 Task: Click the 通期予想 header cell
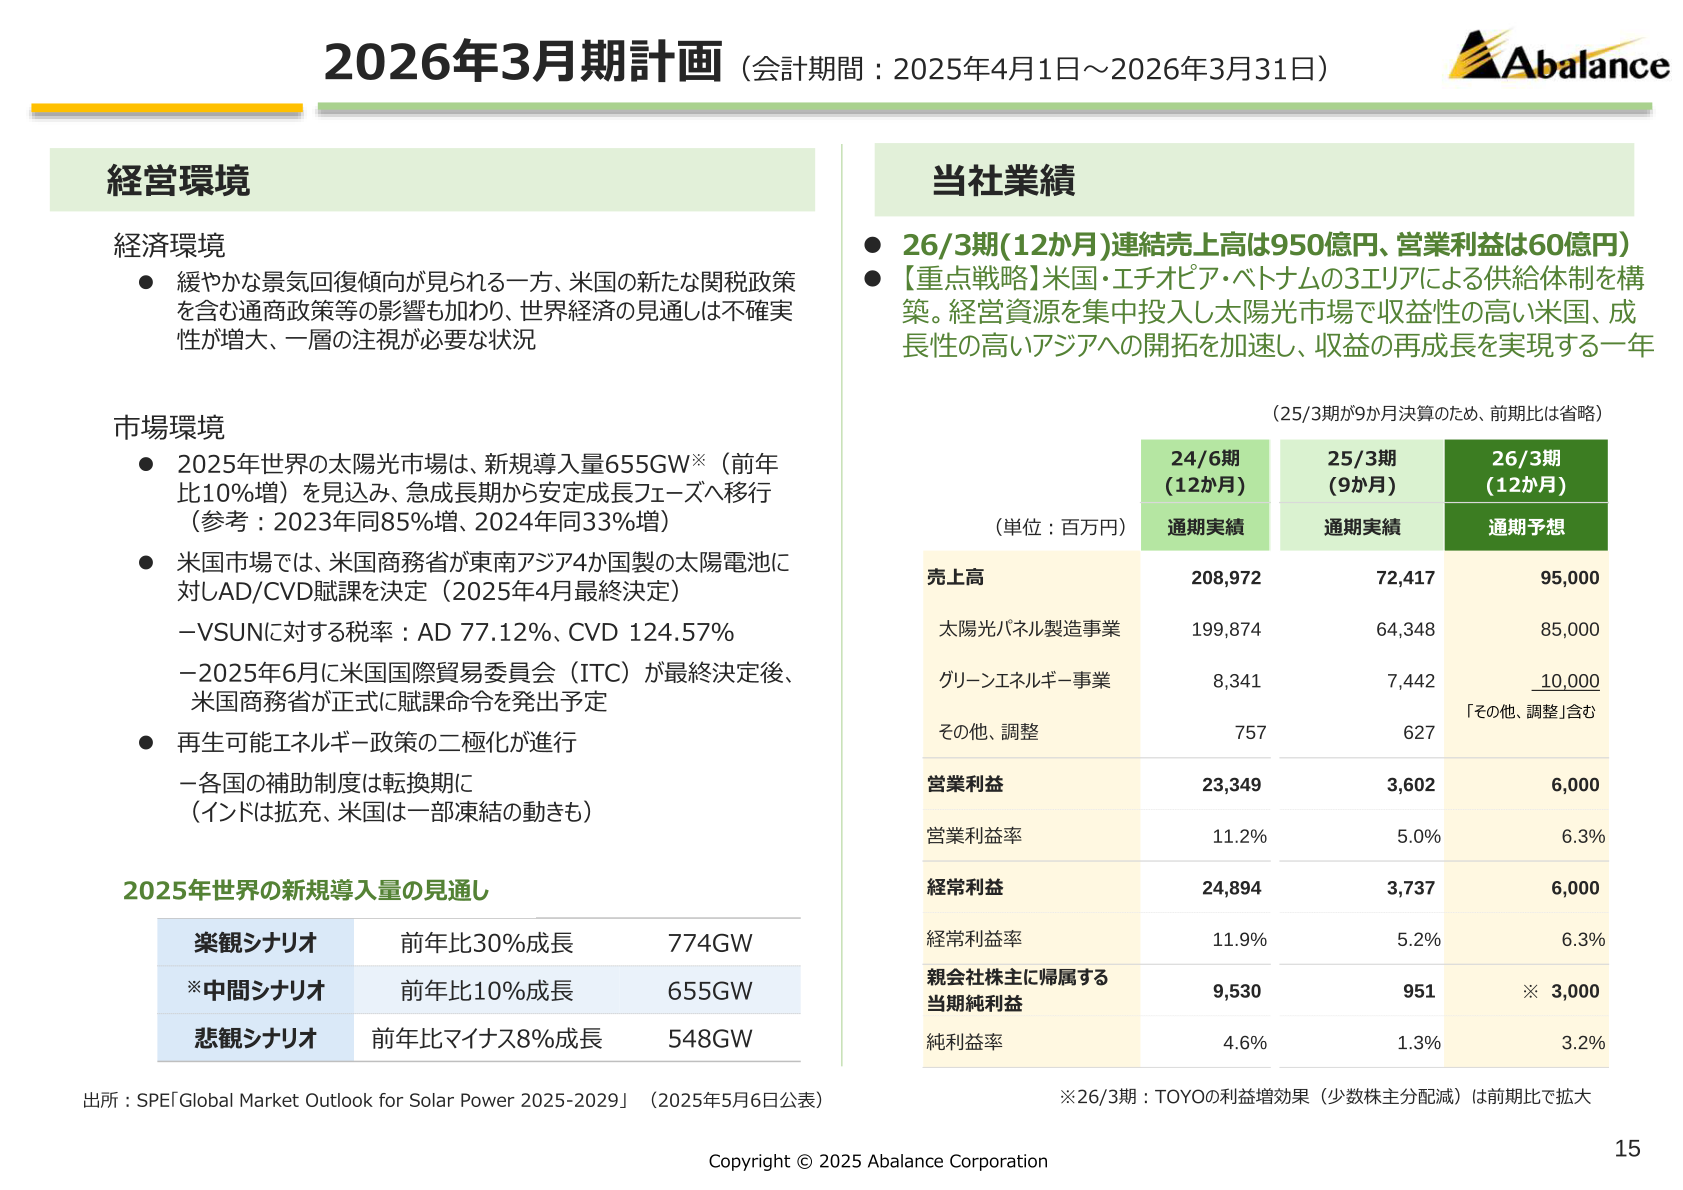pyautogui.click(x=1526, y=527)
